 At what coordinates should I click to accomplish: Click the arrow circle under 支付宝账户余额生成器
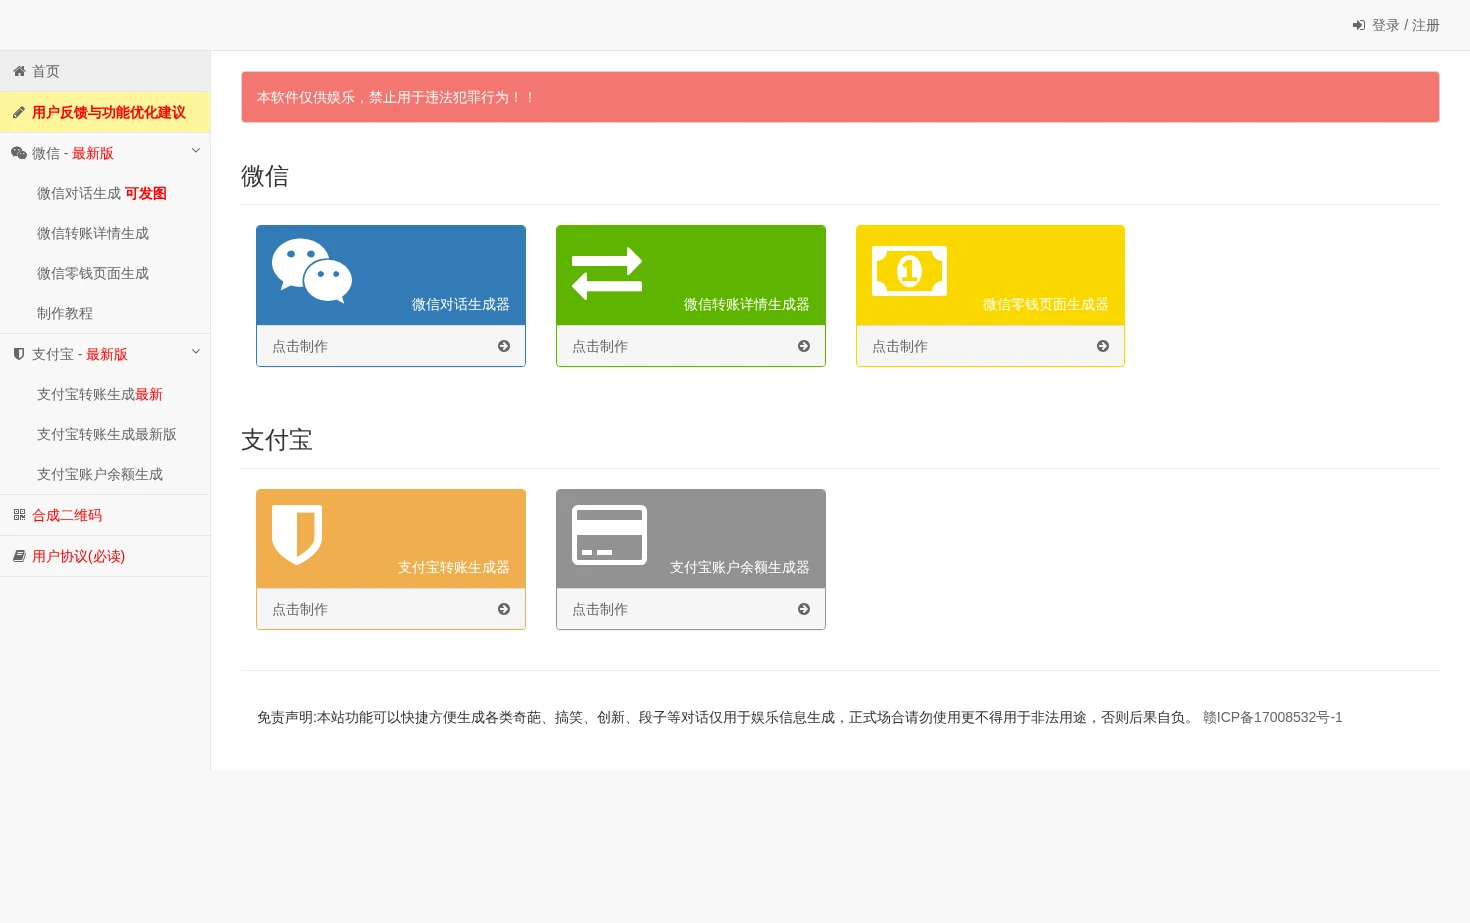click(x=804, y=609)
